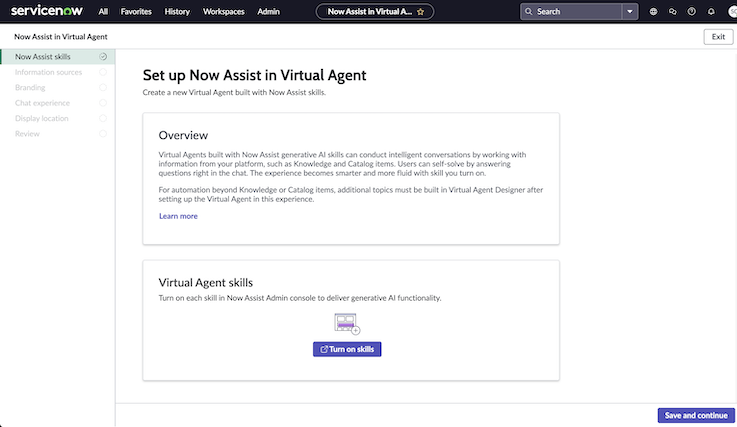The image size is (737, 427).
Task: Expand the search scope dropdown arrow
Action: click(630, 11)
